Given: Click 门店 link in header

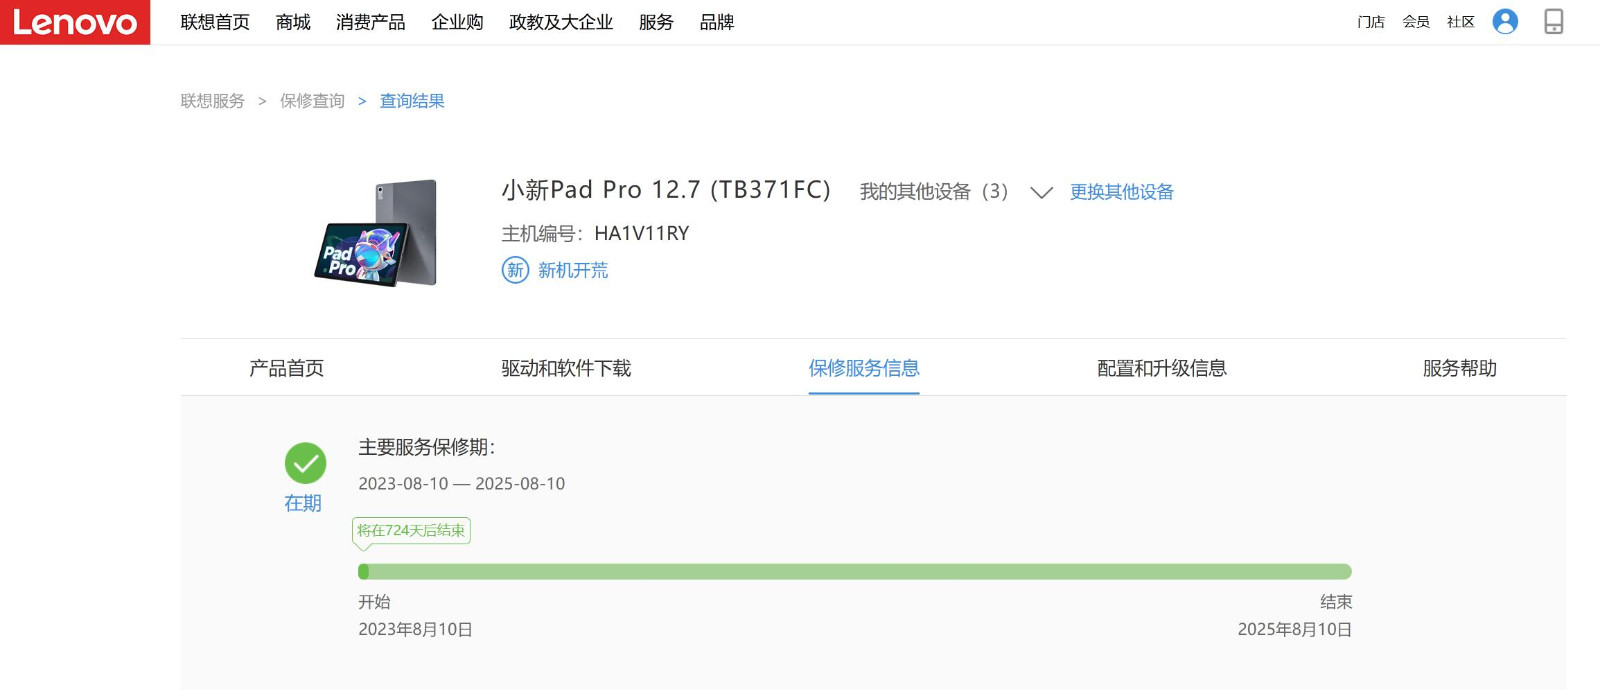Looking at the screenshot, I should pos(1371,22).
